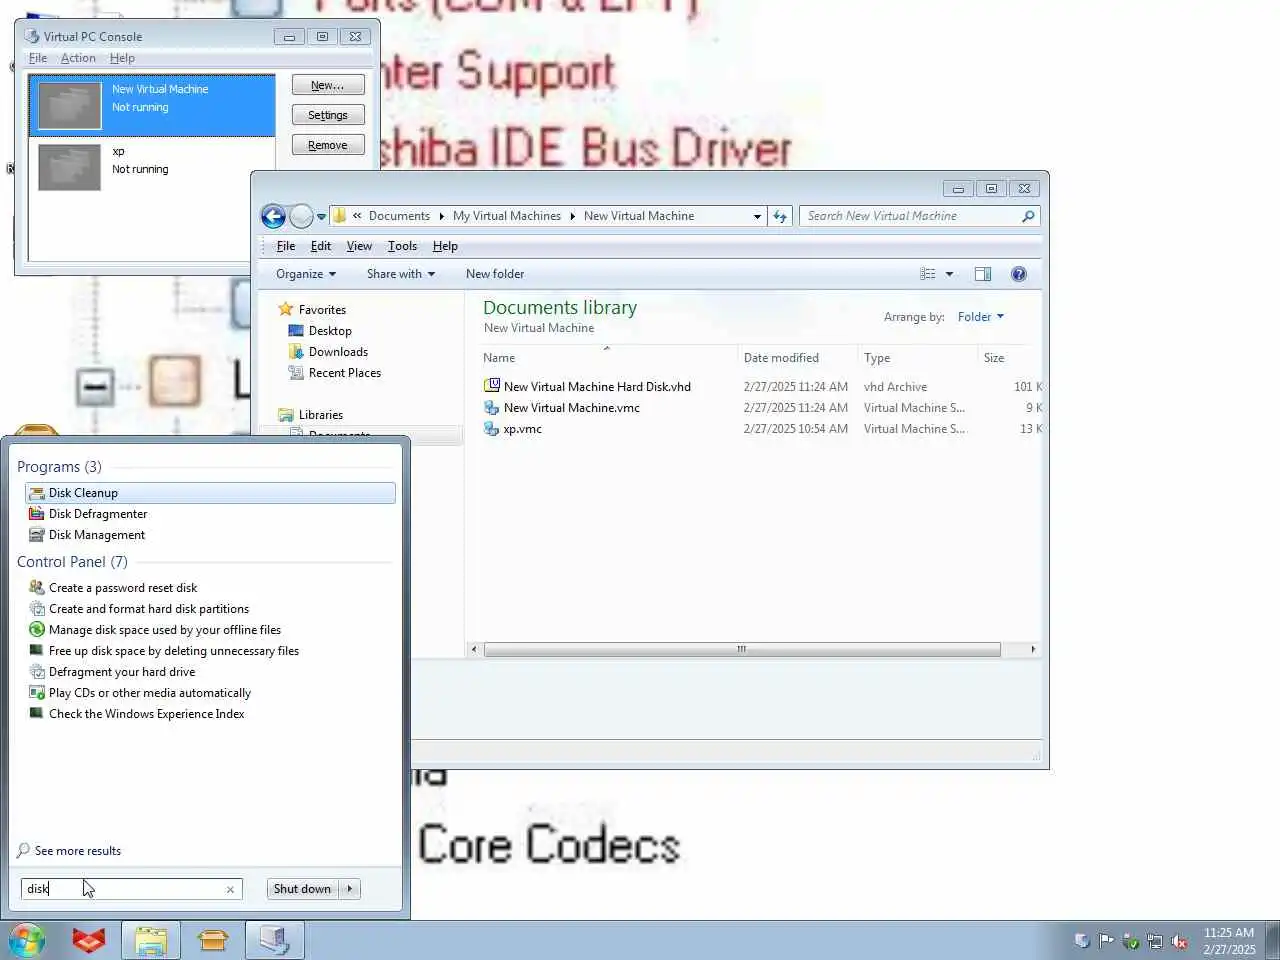1280x960 pixels.
Task: Open Defragment your hard drive
Action: click(122, 672)
